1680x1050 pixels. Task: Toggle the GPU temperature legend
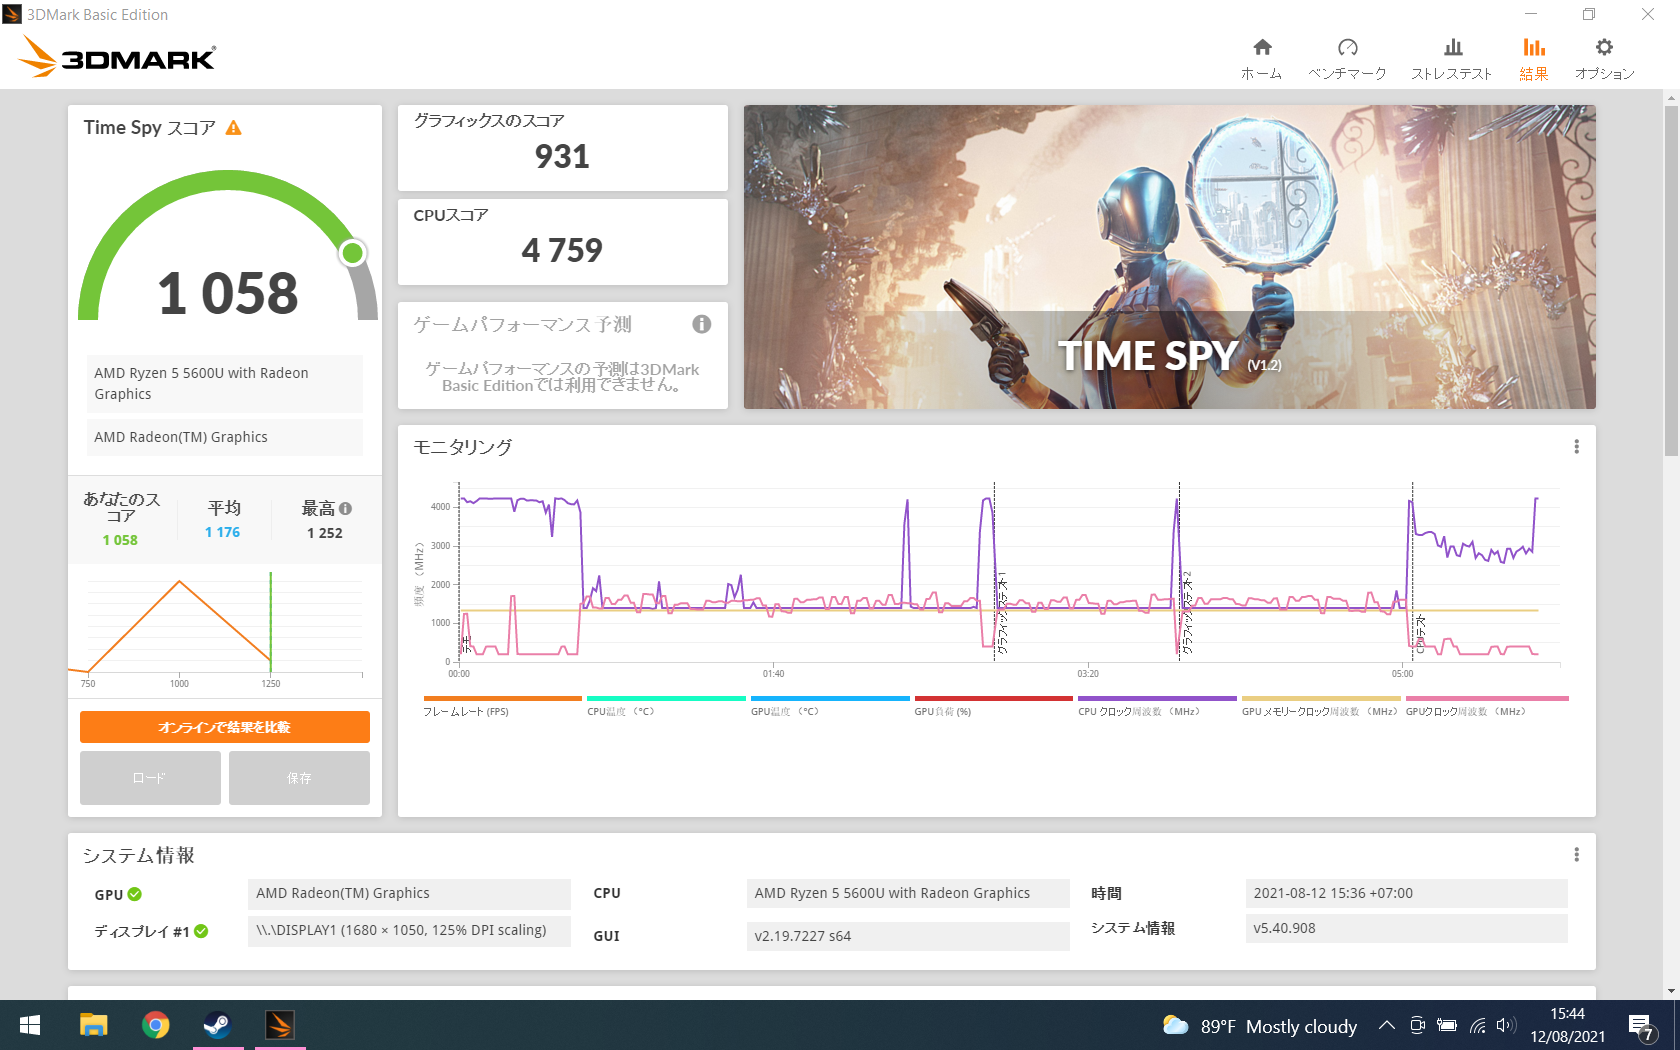tap(830, 706)
